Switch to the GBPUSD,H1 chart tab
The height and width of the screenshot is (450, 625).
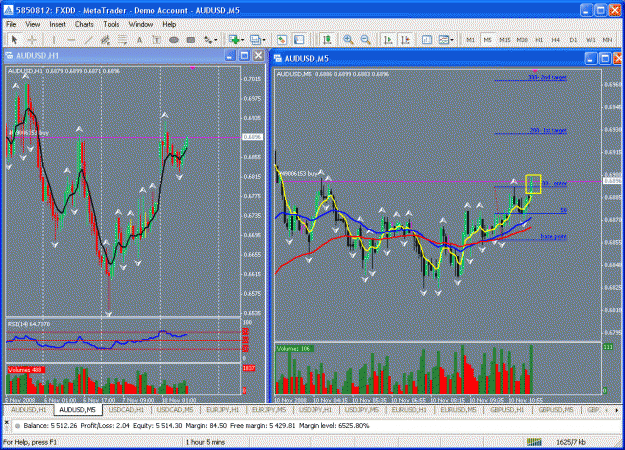pyautogui.click(x=507, y=409)
